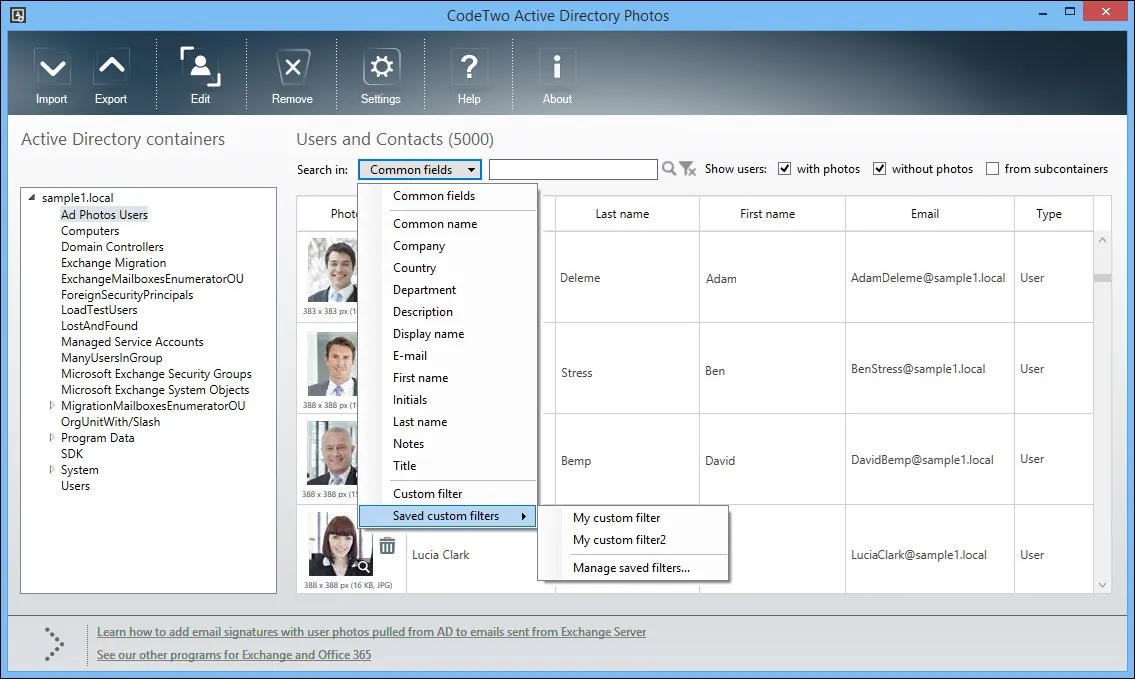Click the delete photo trash icon
The image size is (1135, 679).
pyautogui.click(x=387, y=546)
